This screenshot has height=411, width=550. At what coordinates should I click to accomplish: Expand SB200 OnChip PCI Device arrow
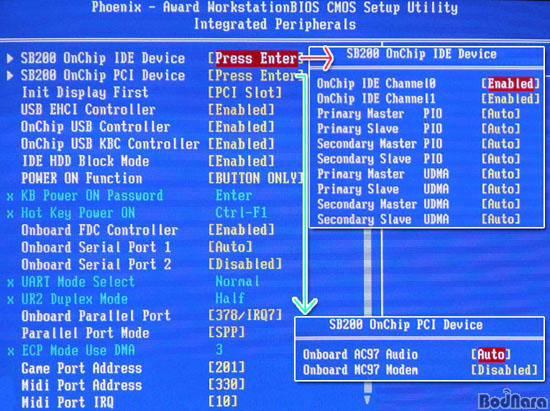coord(10,75)
